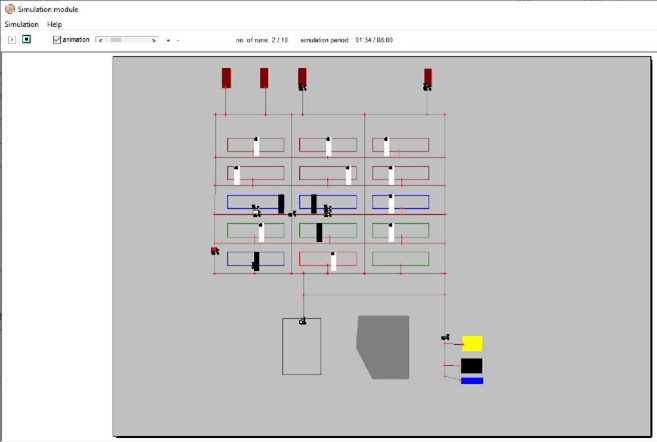Select the leftmost dark red source block

pyautogui.click(x=226, y=78)
